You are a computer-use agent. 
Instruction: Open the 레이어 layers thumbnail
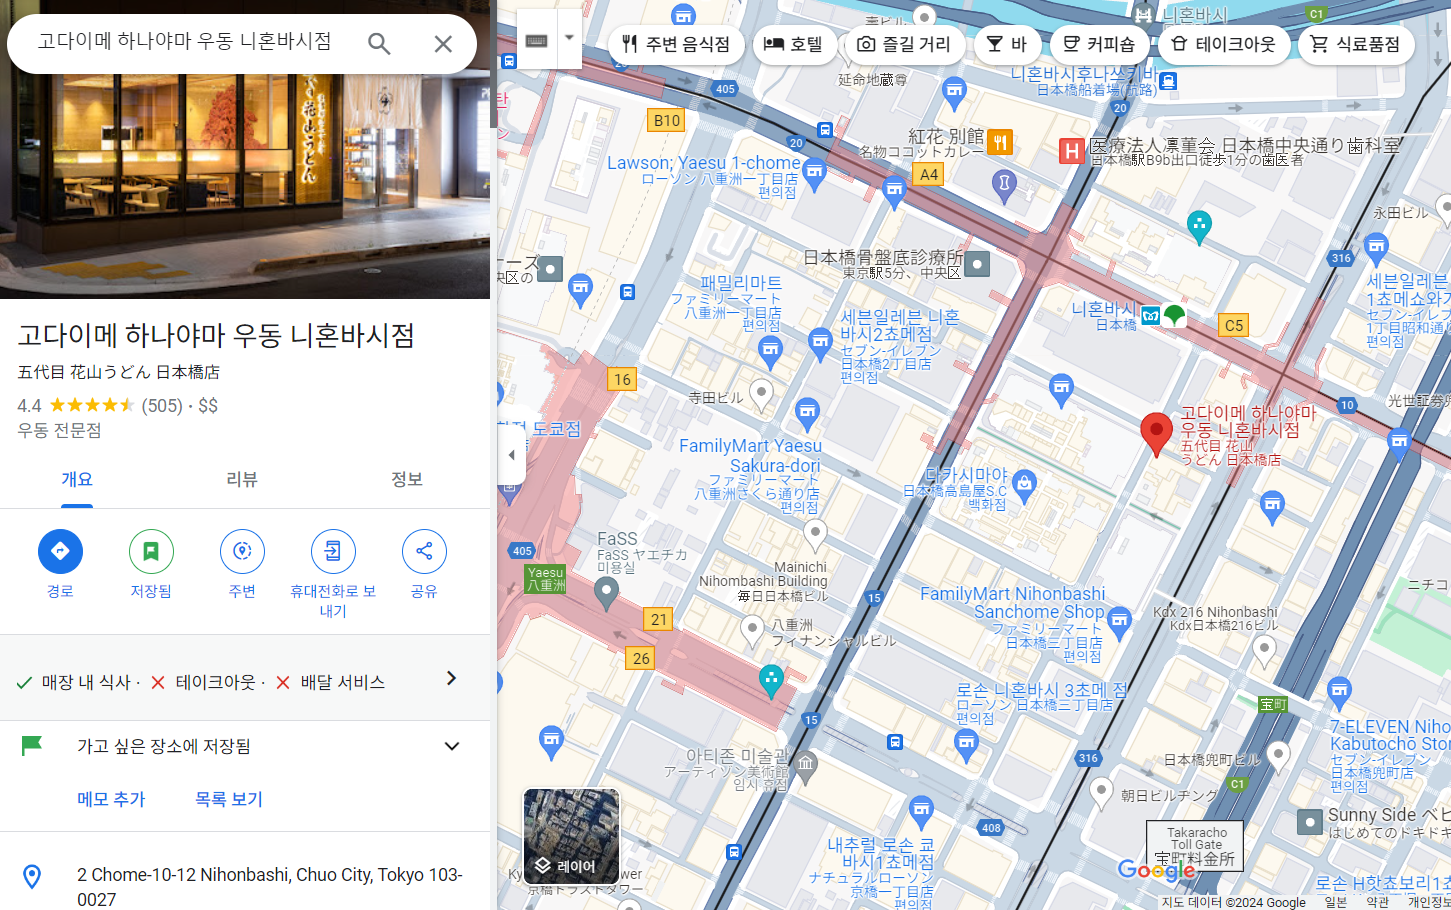point(571,836)
